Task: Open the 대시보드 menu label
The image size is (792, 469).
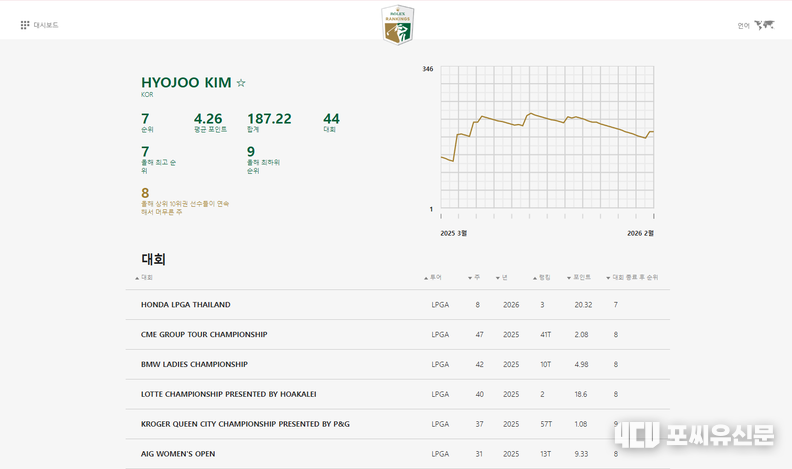Action: [x=46, y=25]
